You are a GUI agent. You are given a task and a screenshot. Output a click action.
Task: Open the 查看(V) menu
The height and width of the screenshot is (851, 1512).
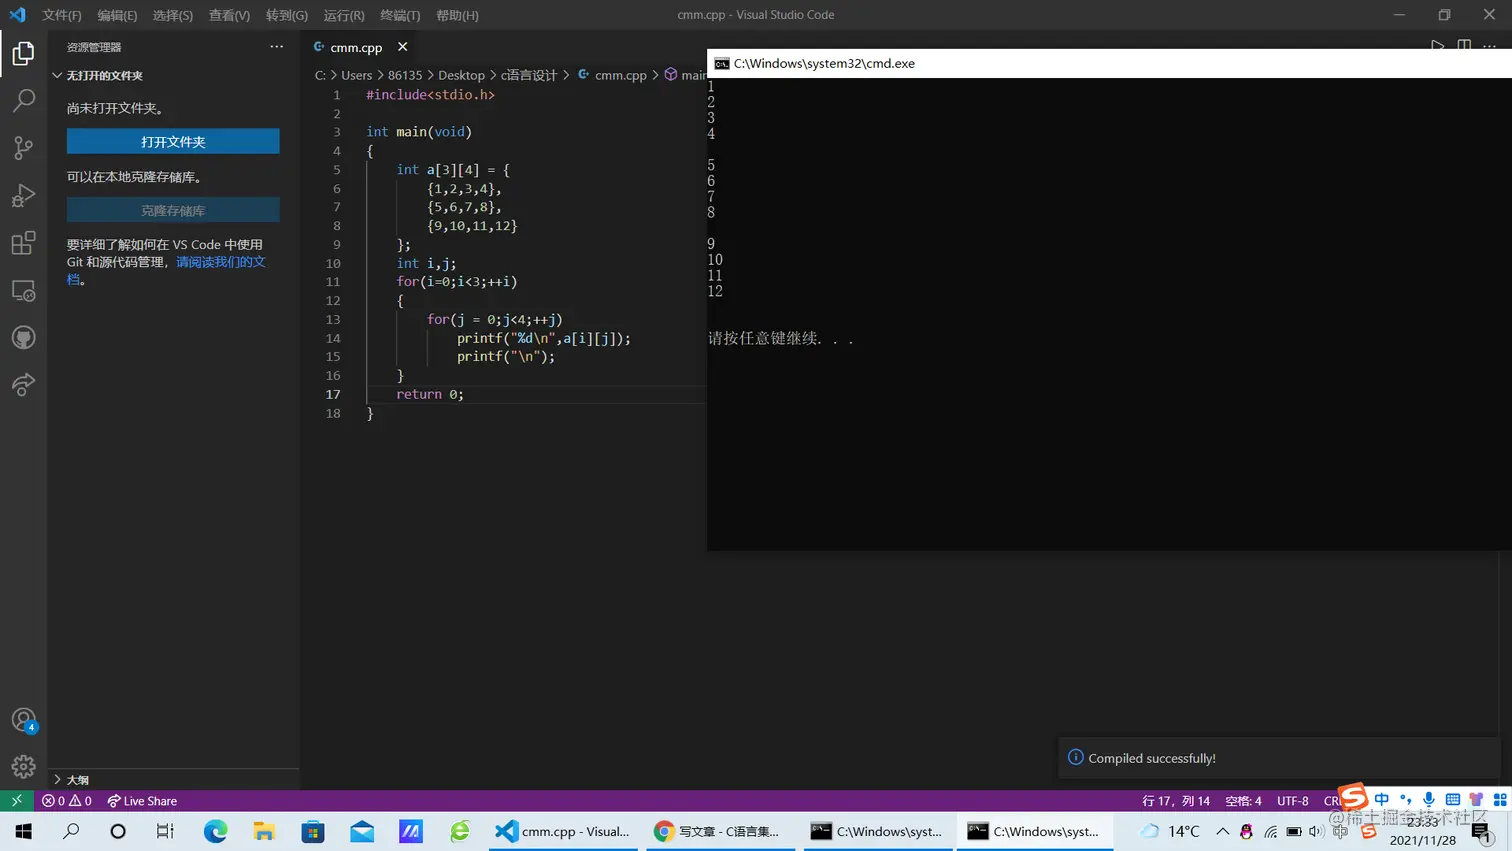point(229,15)
